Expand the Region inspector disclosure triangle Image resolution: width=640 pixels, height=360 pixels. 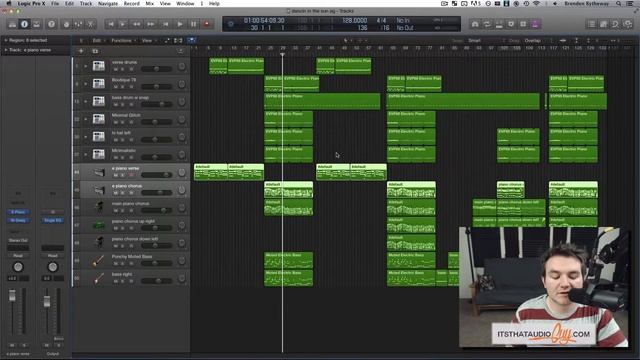click(x=6, y=40)
